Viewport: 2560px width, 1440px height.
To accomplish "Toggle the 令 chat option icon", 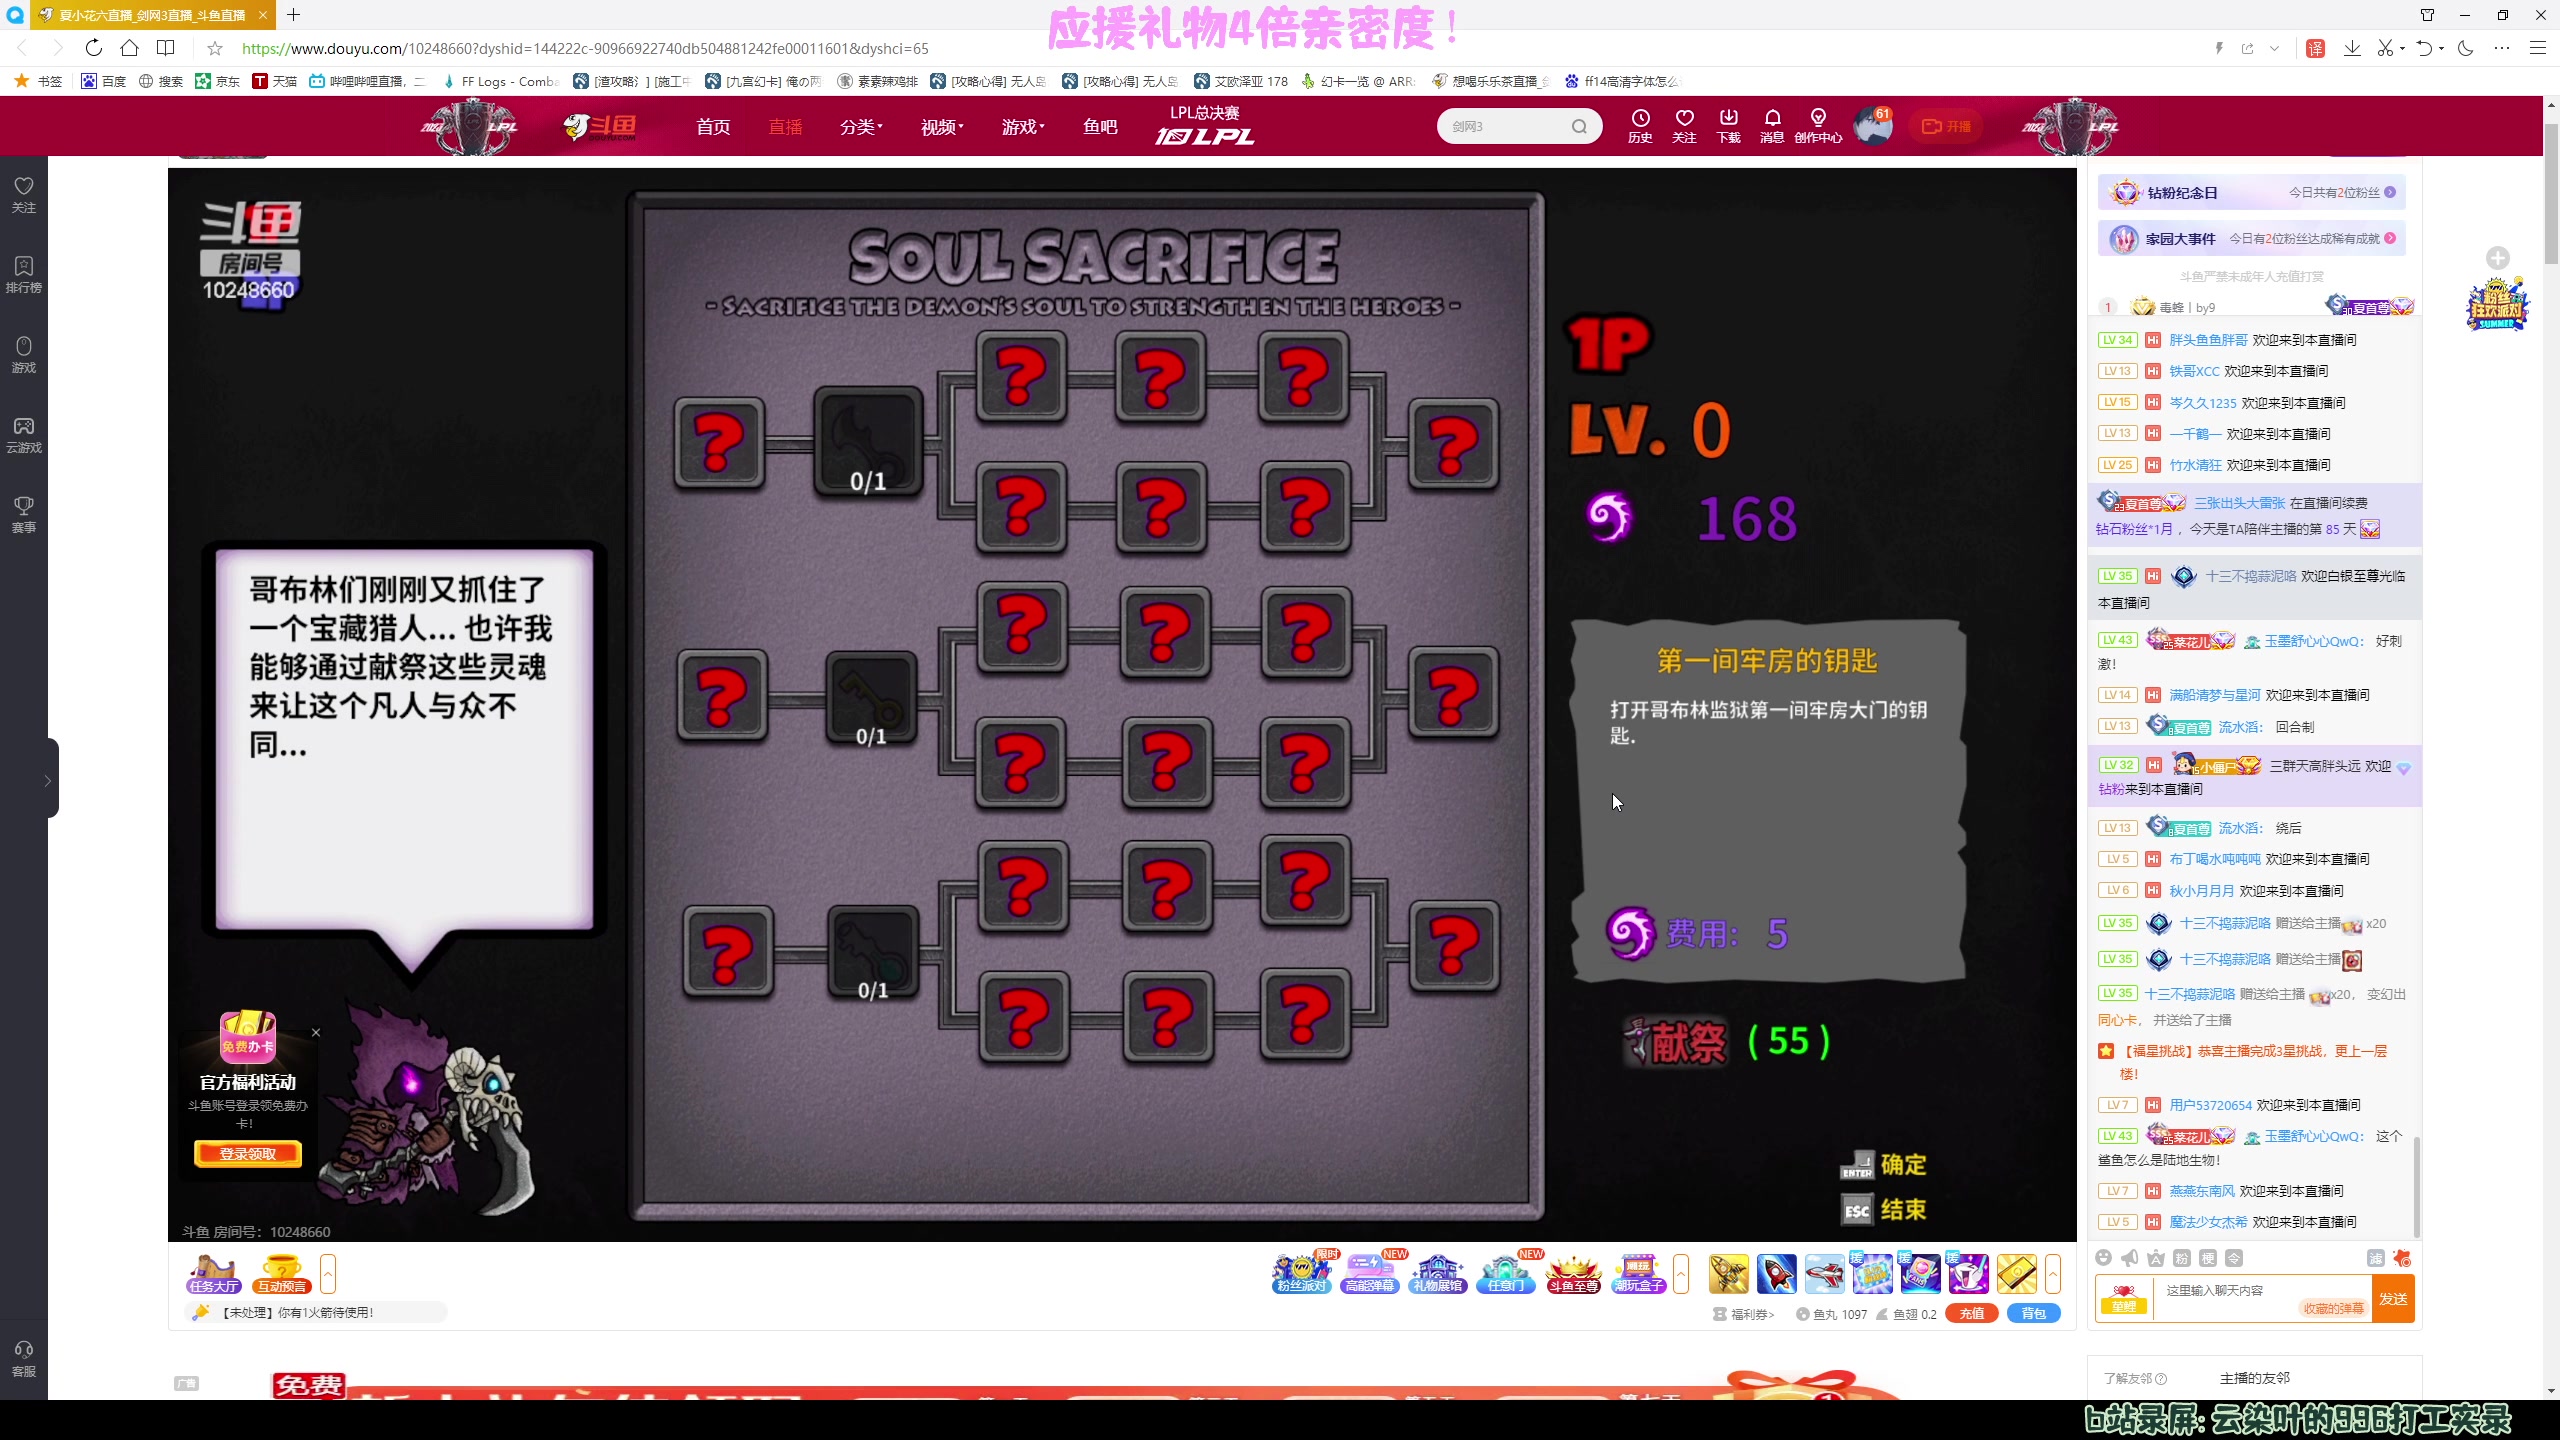I will click(2234, 1258).
